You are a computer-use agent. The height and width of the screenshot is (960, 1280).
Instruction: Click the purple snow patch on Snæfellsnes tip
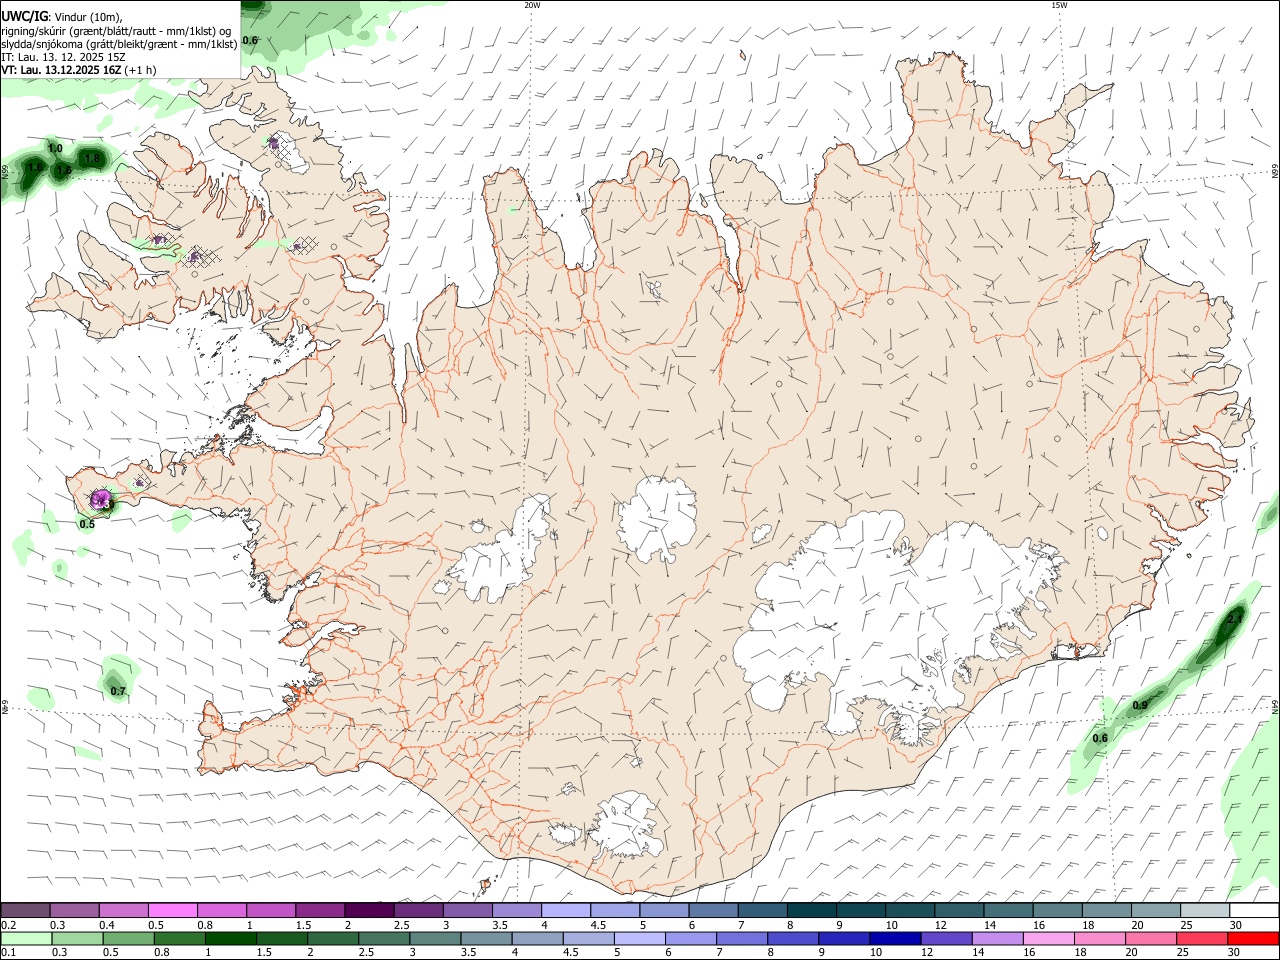coord(100,499)
